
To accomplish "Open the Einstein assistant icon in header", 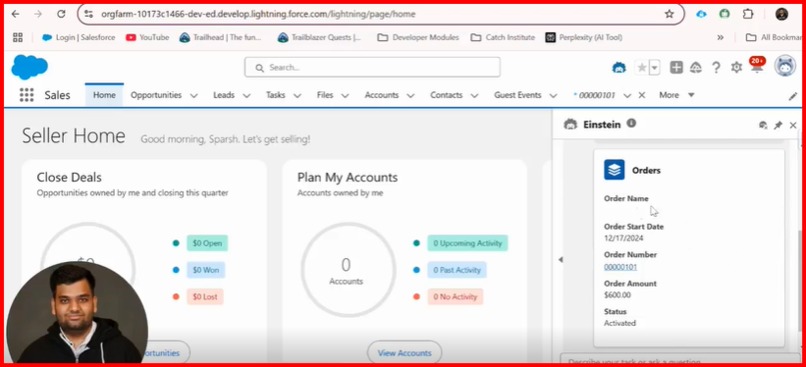I will (x=619, y=67).
